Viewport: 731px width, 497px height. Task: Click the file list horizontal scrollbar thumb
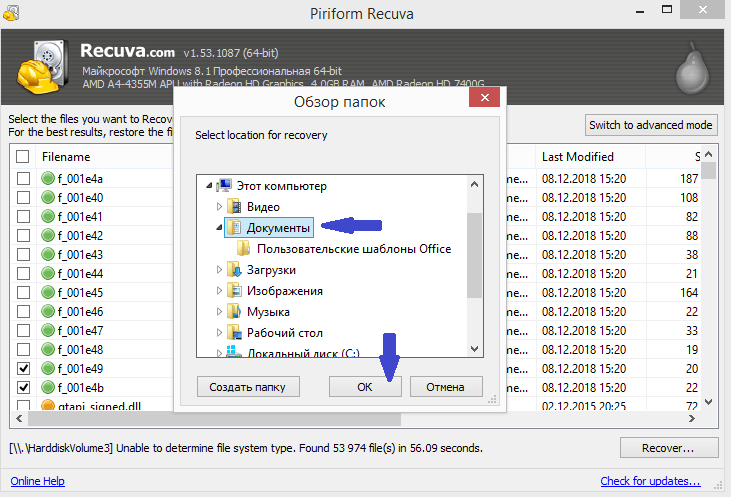(214, 419)
